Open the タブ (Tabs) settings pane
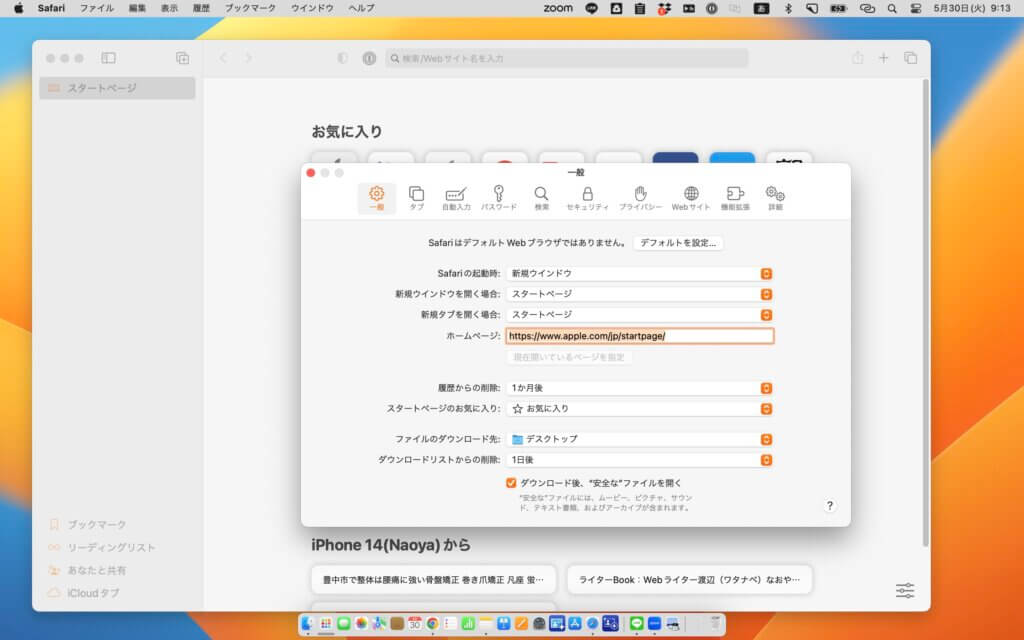This screenshot has height=640, width=1024. coord(416,198)
